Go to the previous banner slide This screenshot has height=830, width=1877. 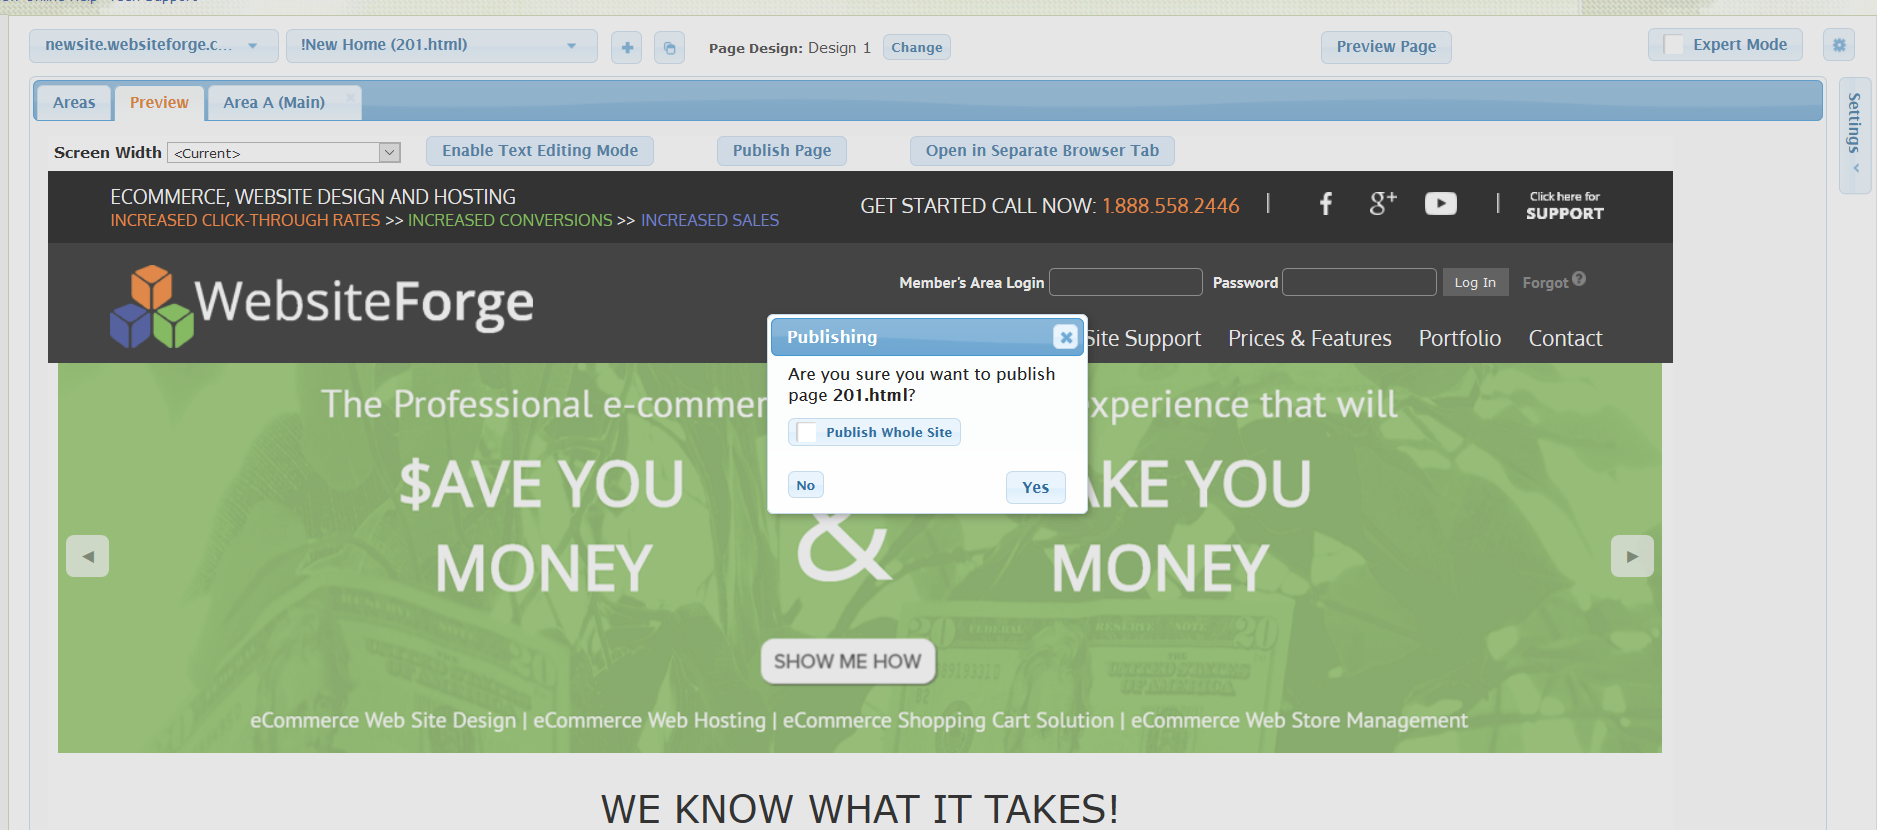tap(88, 556)
